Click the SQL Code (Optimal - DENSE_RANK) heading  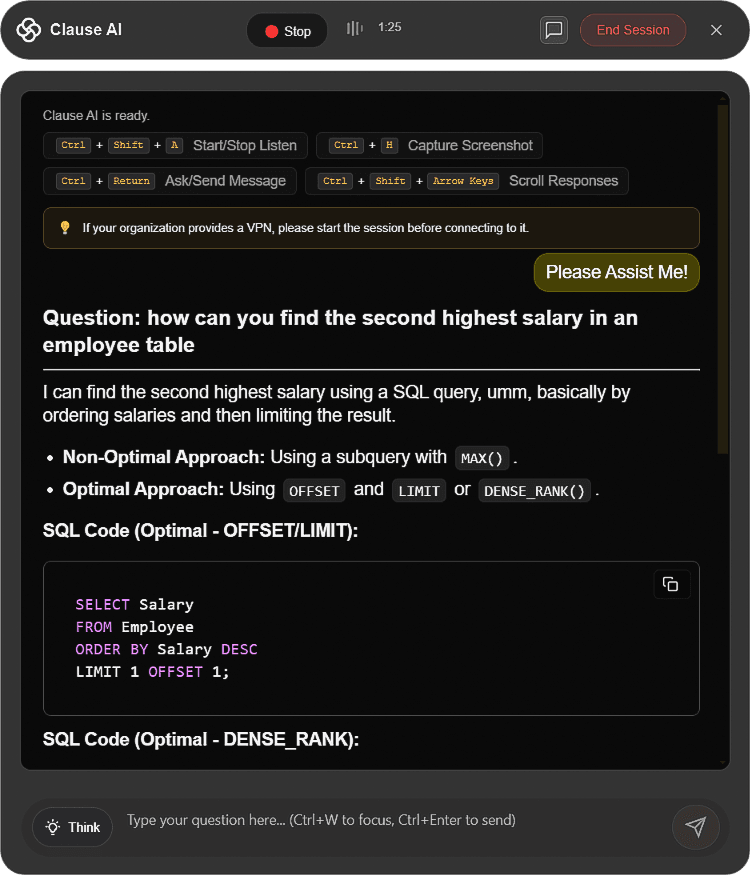click(x=201, y=739)
